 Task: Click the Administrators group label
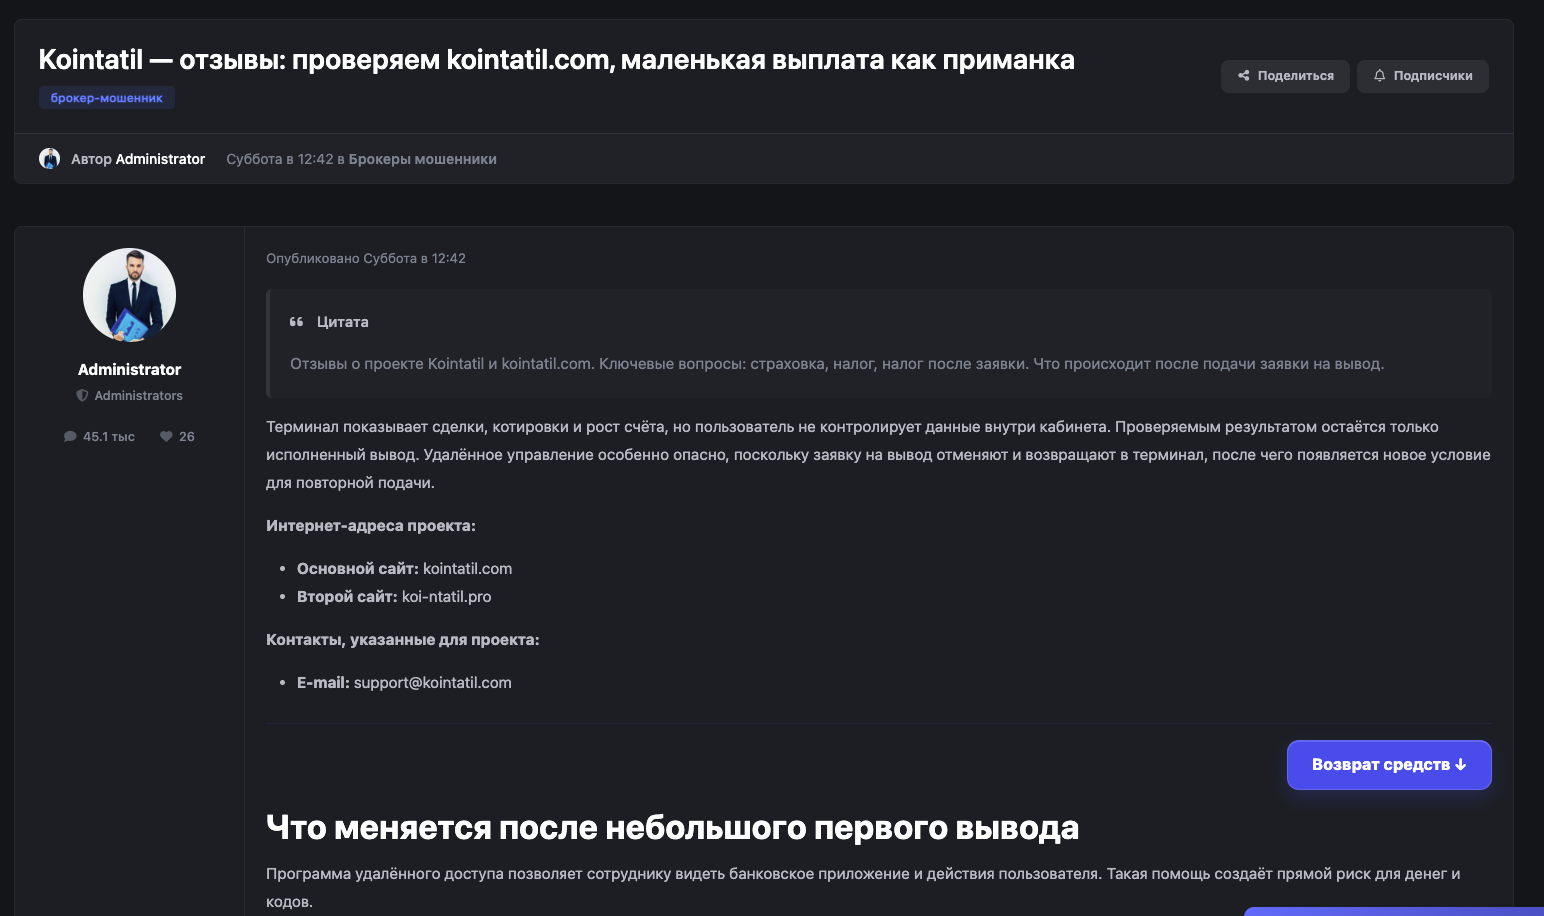coord(138,396)
